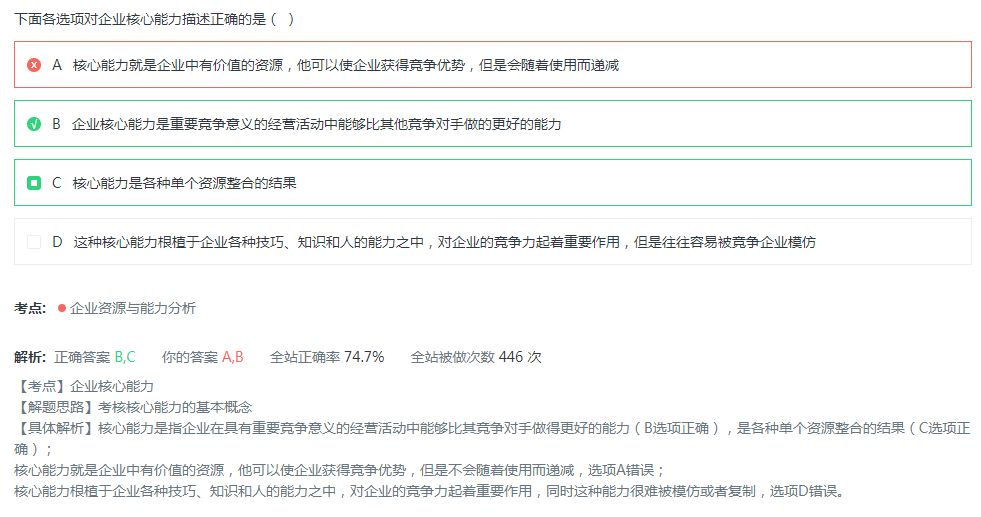Select option A text about 随着使用而递减

(345, 65)
